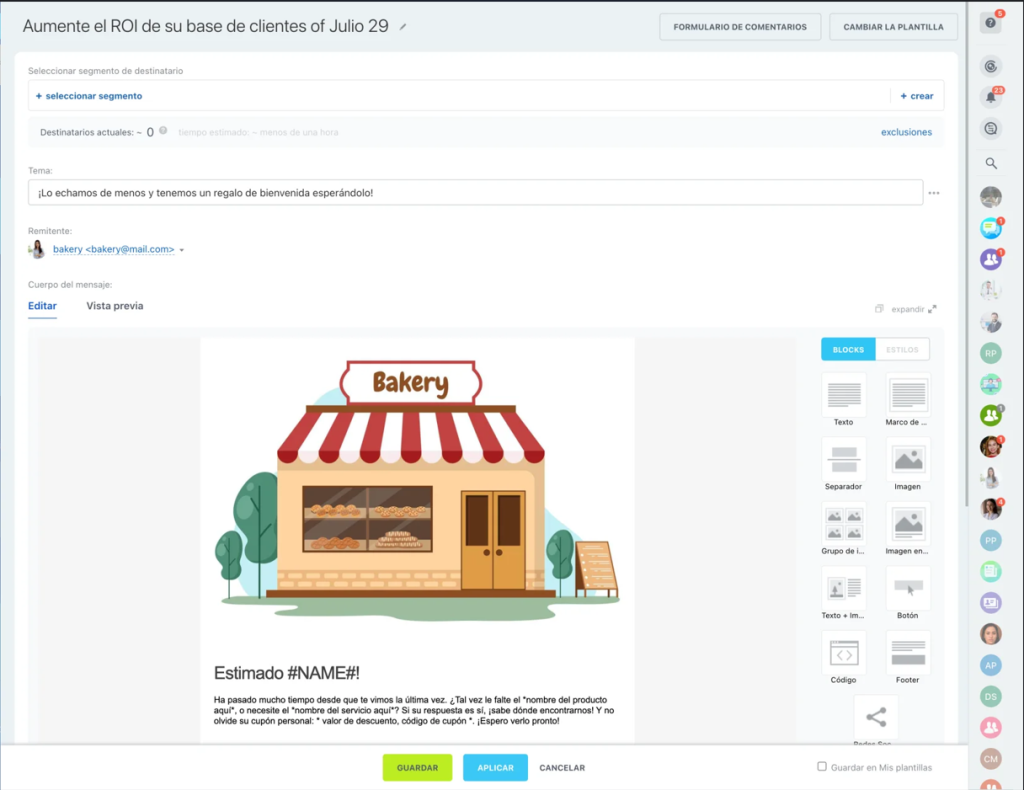This screenshot has width=1024, height=790.
Task: Open the help question mark icon
Action: [991, 22]
